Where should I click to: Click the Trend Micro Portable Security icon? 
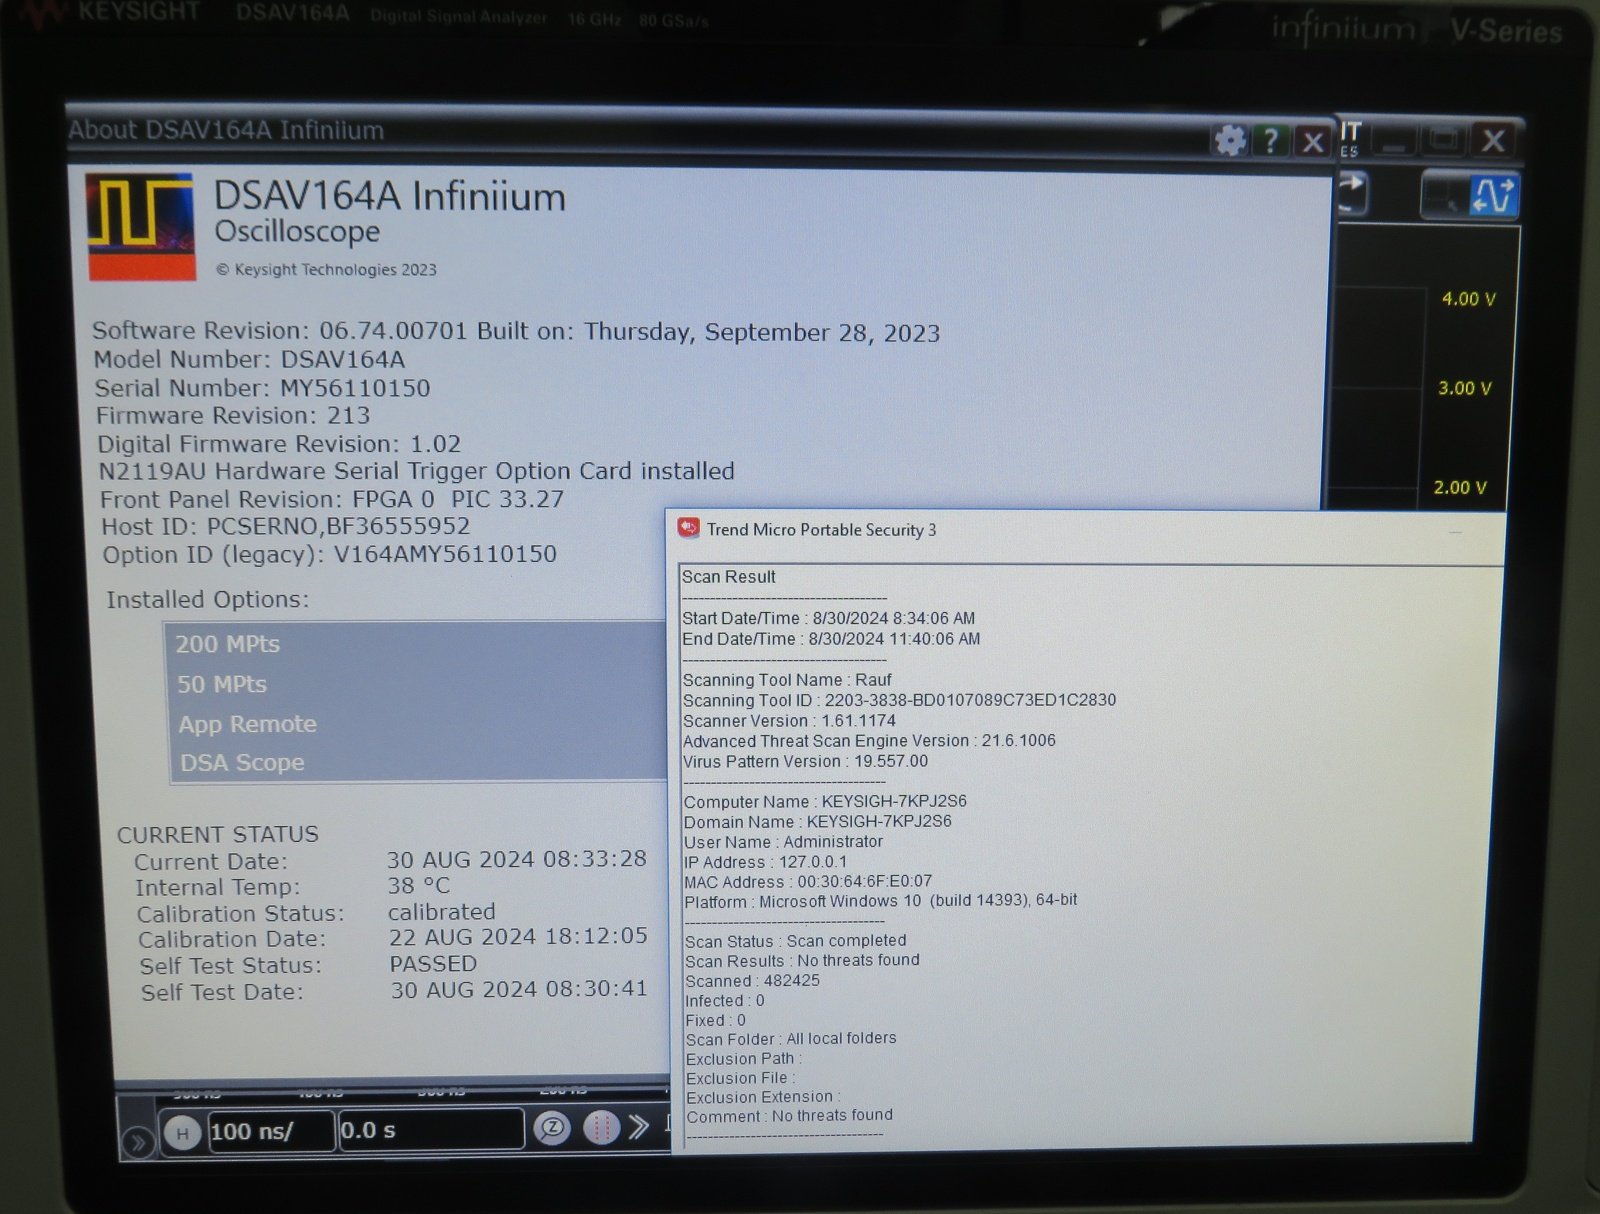point(688,528)
